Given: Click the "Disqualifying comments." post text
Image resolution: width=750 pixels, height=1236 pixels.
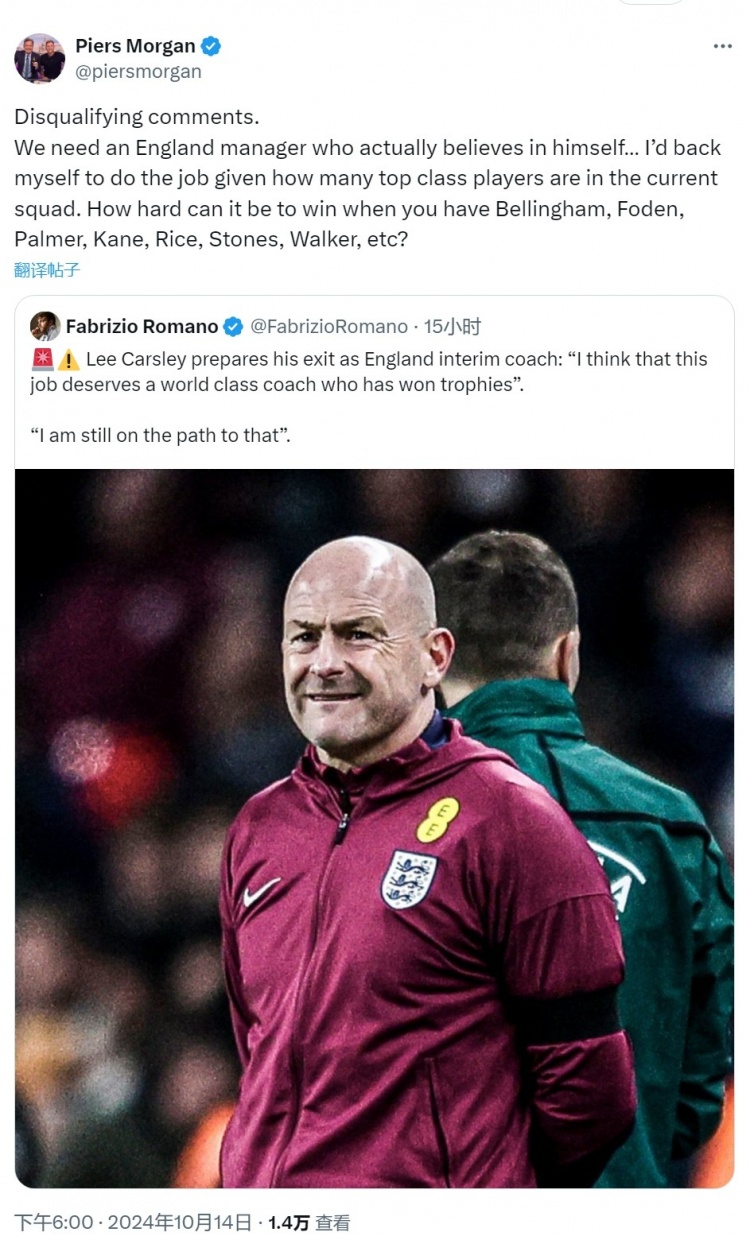Looking at the screenshot, I should [x=136, y=117].
